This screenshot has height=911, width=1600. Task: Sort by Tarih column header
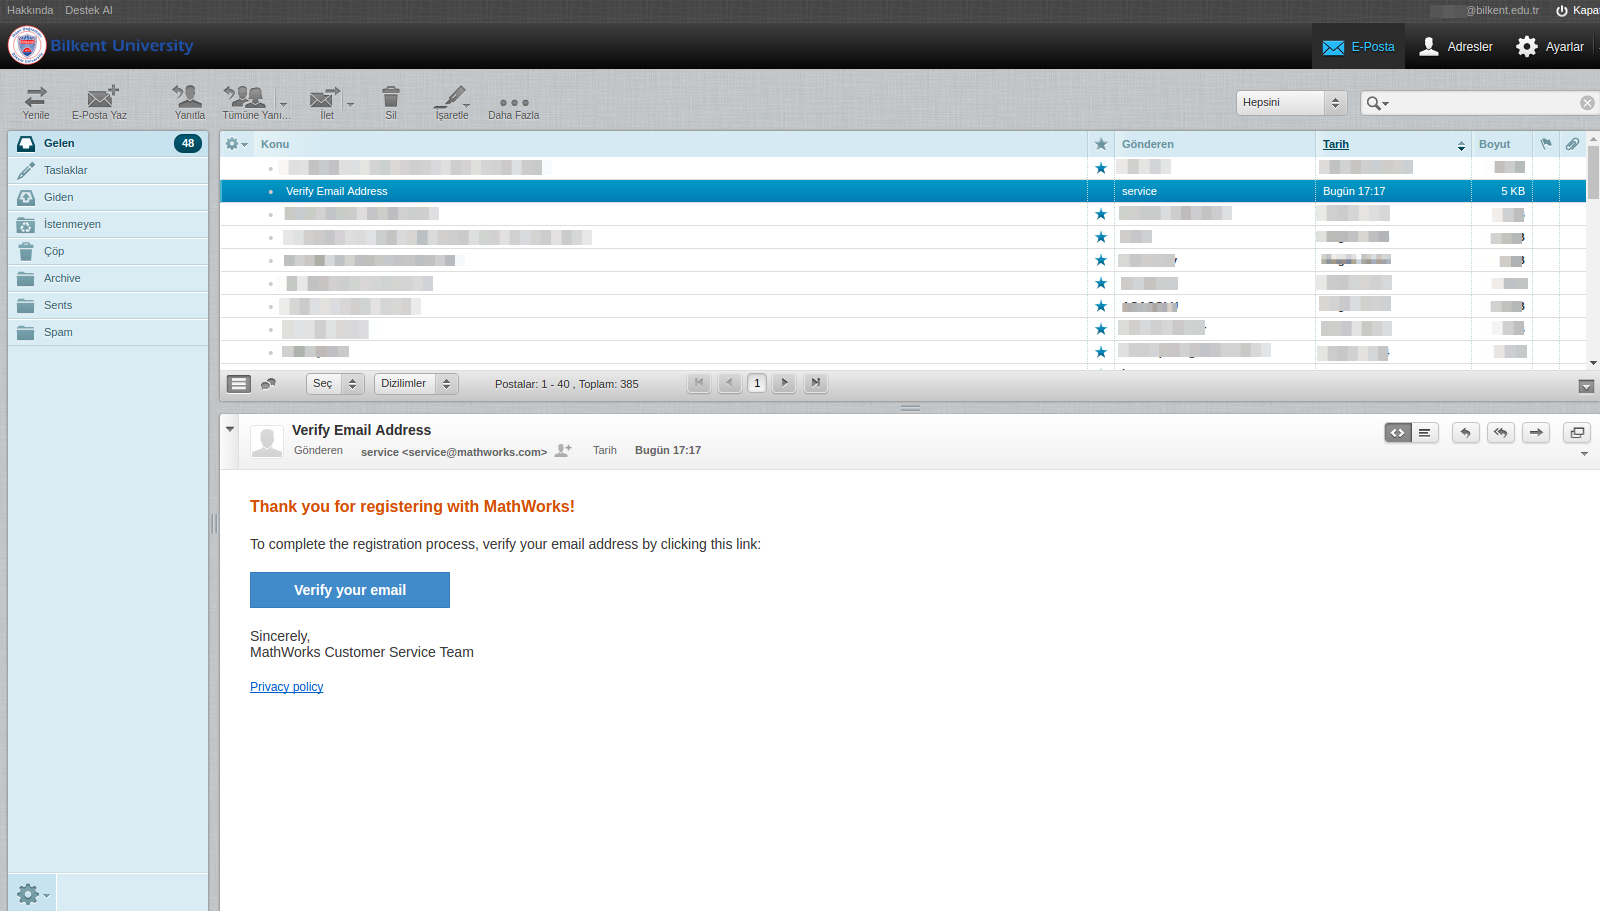tap(1393, 144)
